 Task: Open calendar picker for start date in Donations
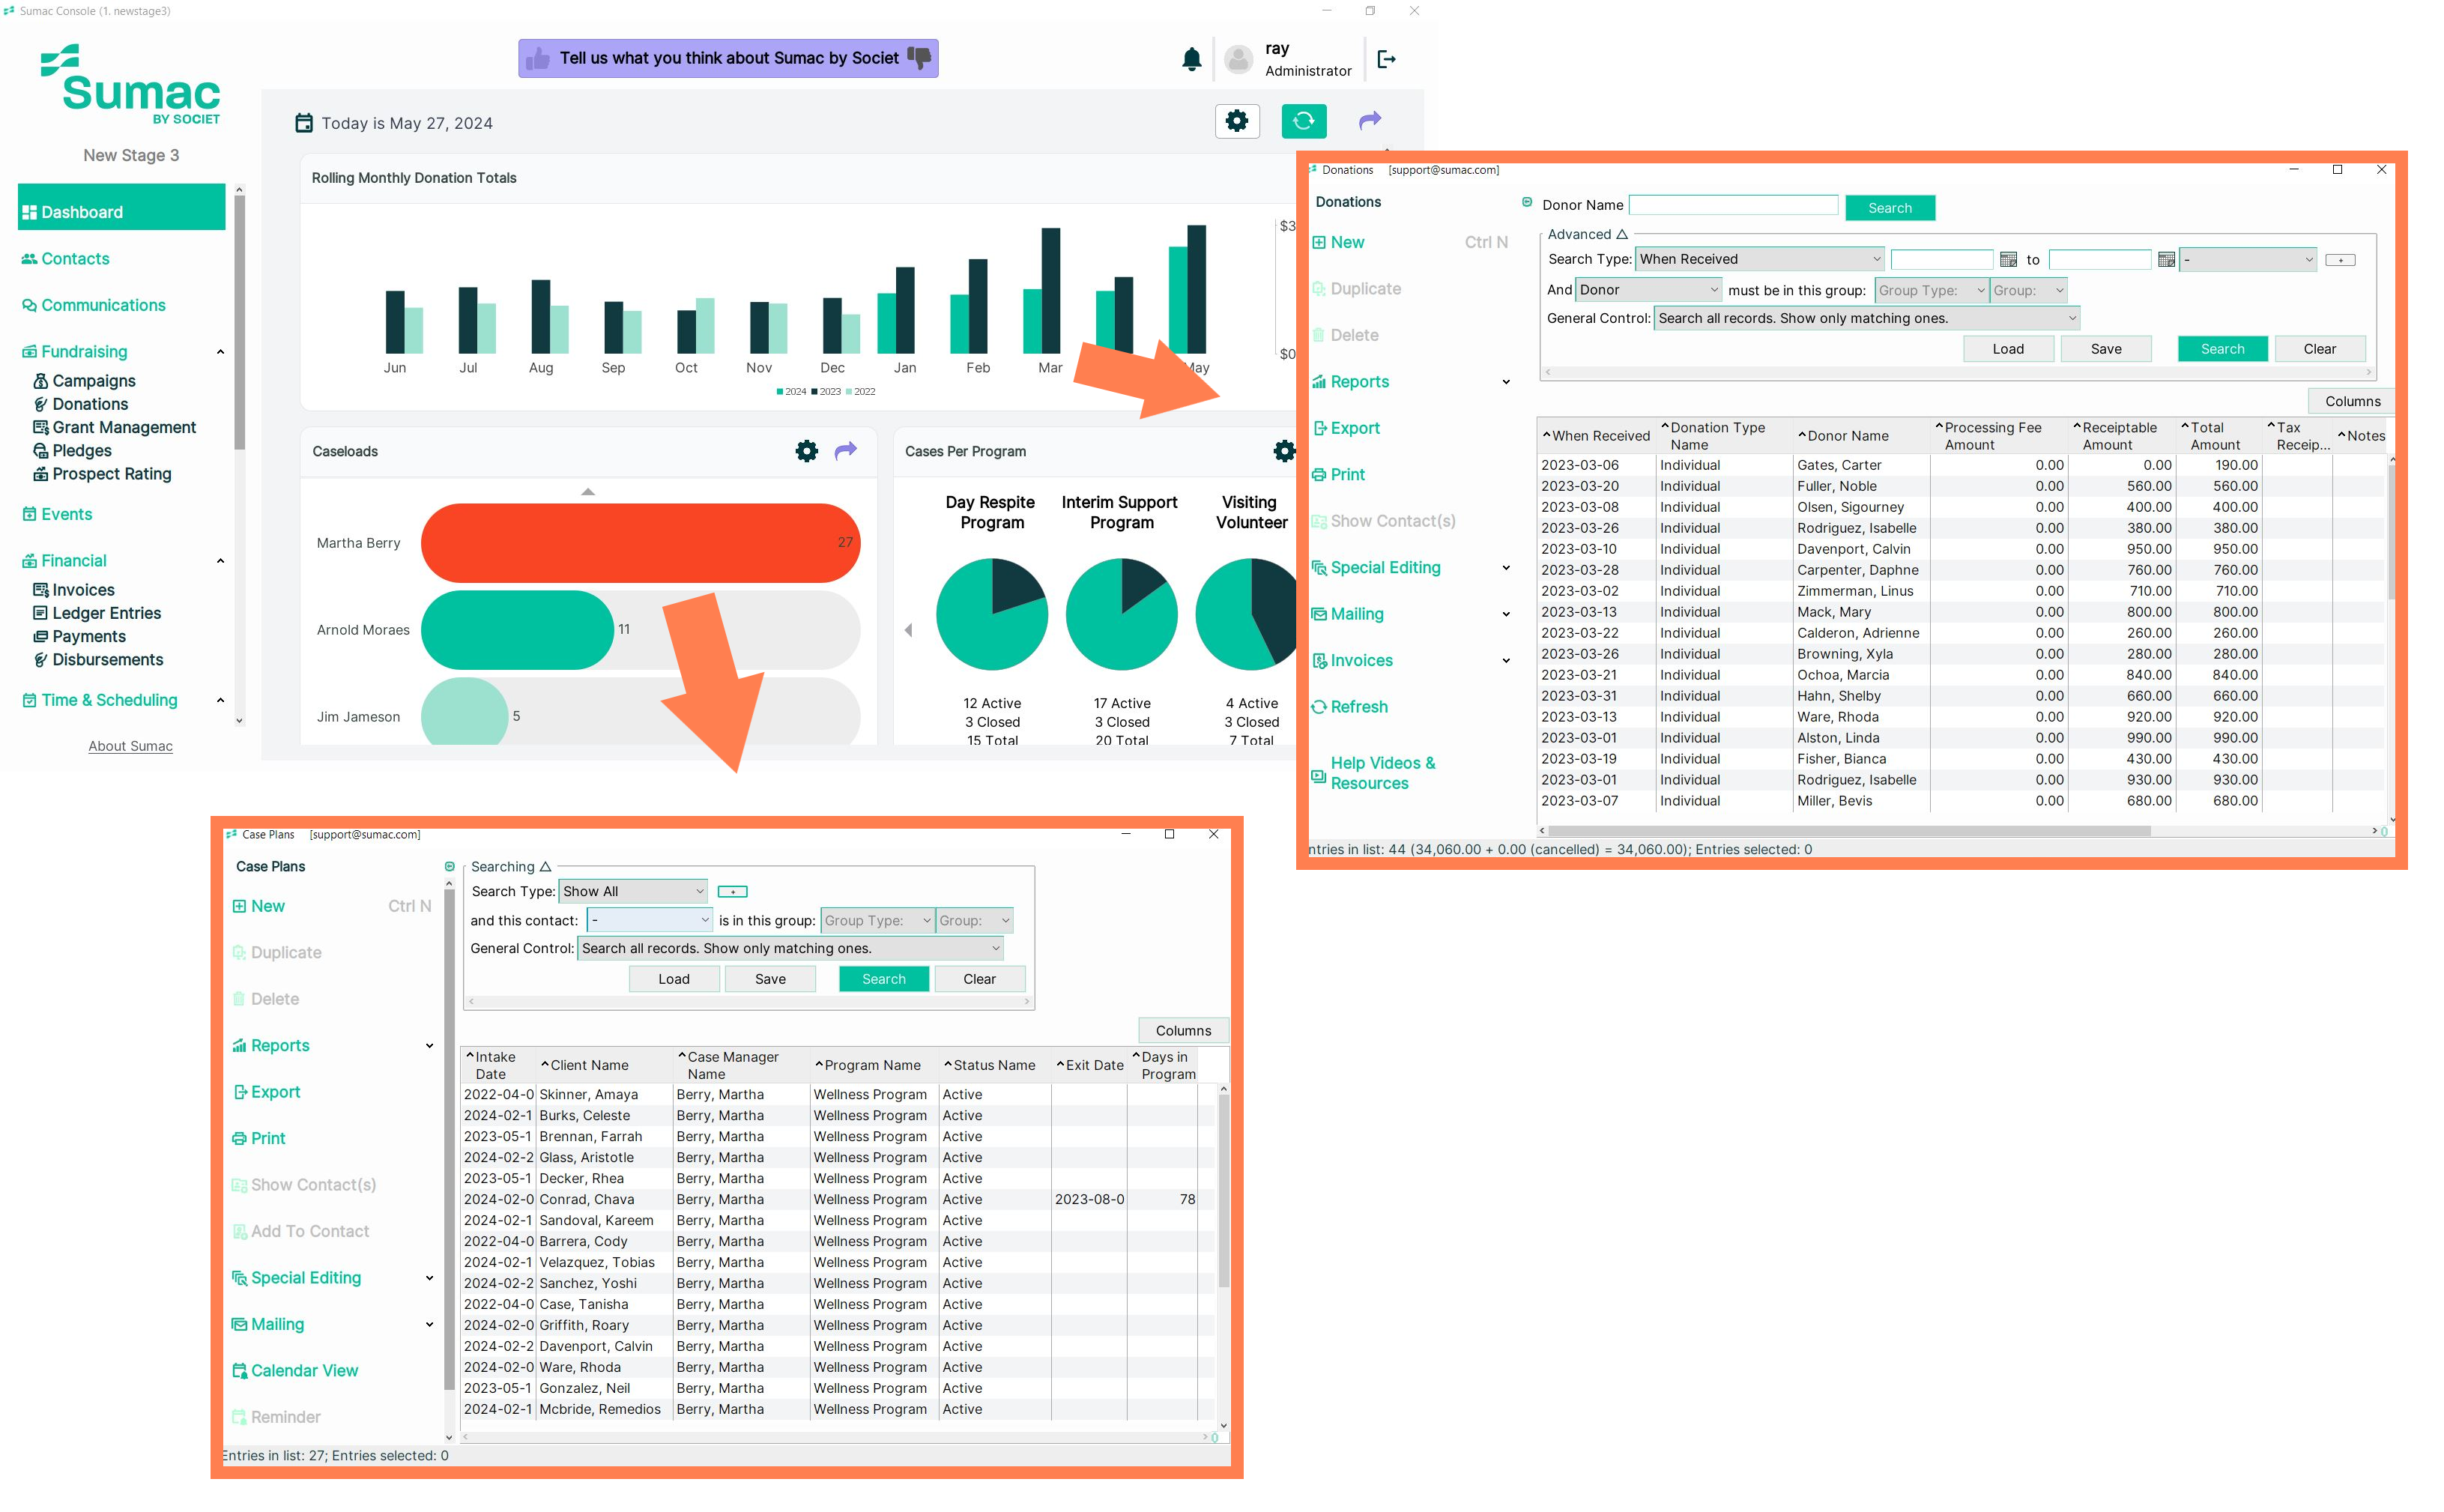[x=2008, y=259]
